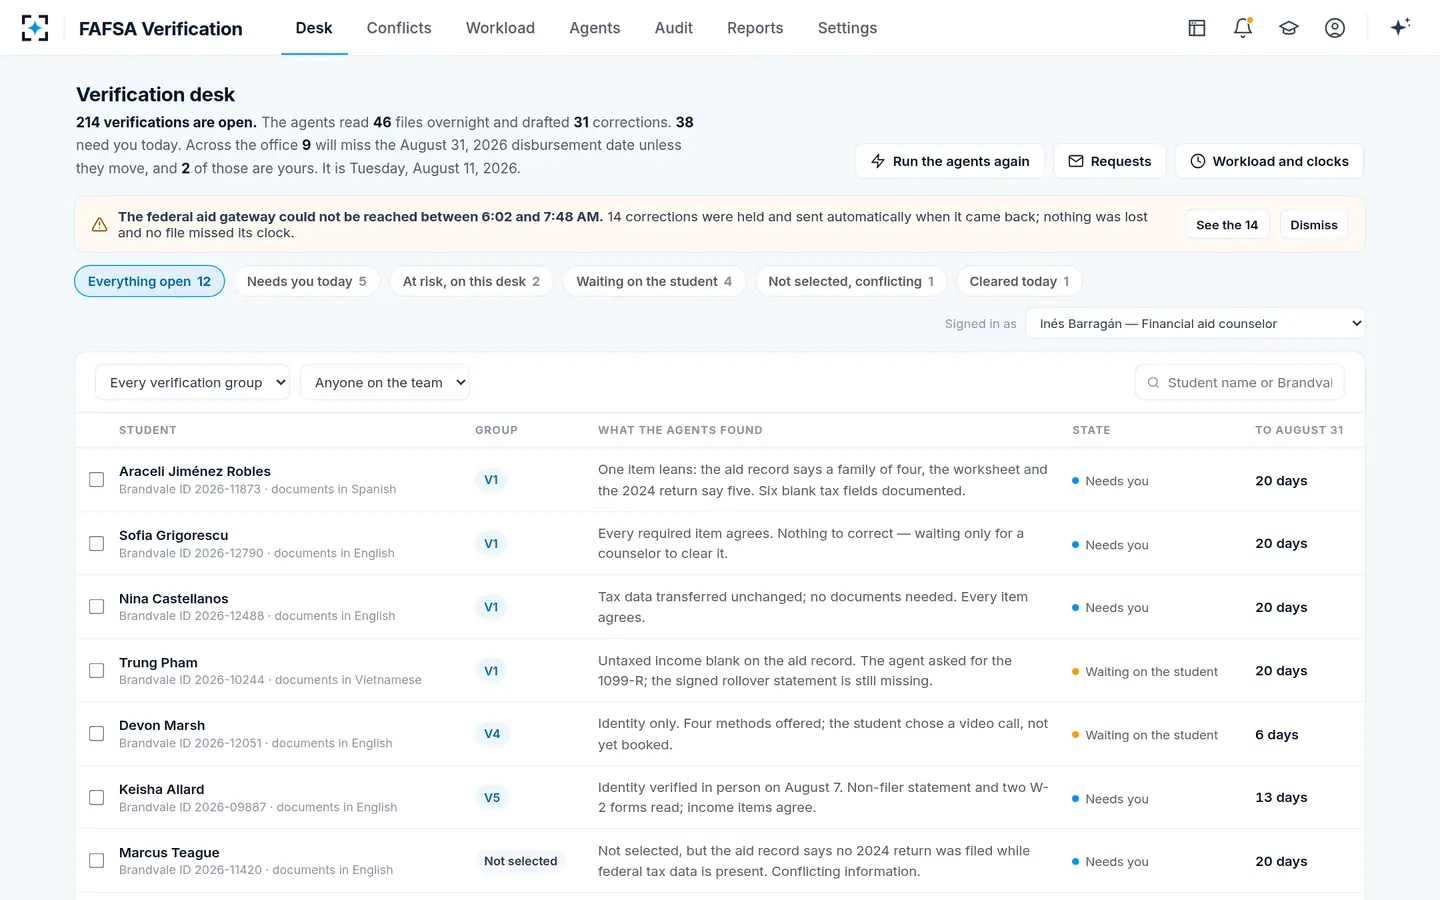The width and height of the screenshot is (1440, 900).
Task: Tick the checkbox for Sofia Grigorescu
Action: point(97,544)
